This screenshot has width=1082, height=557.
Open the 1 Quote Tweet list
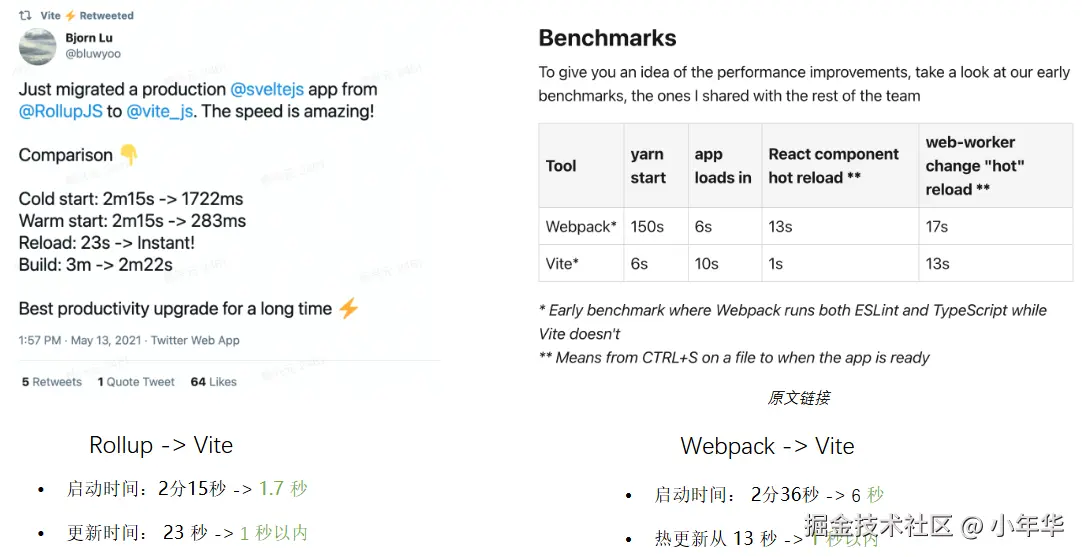tap(136, 382)
